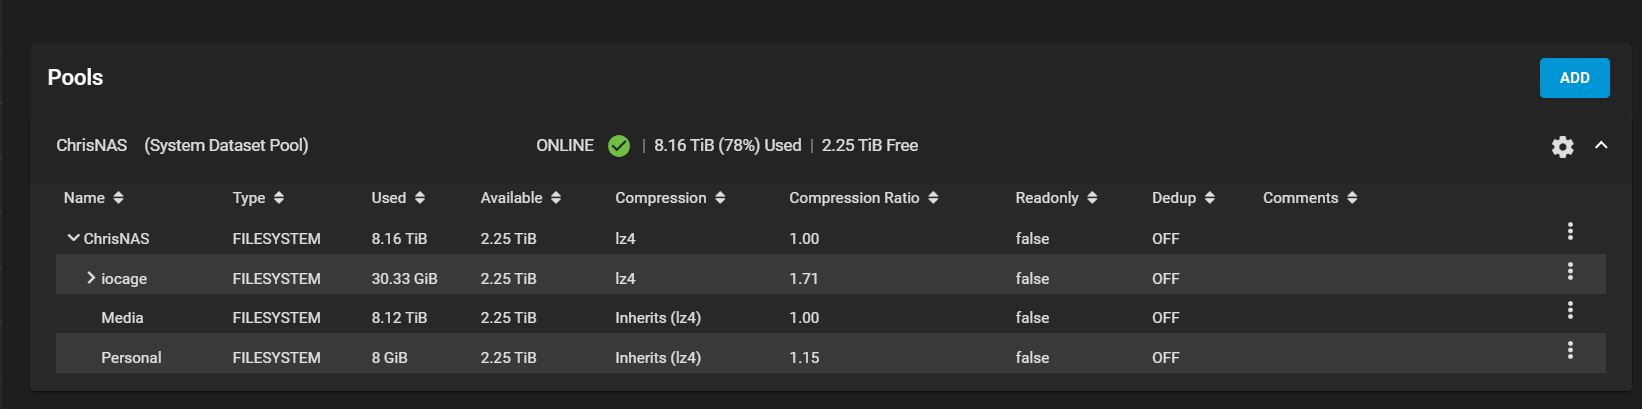Open three-dot menu for iocage dataset
Screen dimensions: 1642x409
pyautogui.click(x=1570, y=271)
